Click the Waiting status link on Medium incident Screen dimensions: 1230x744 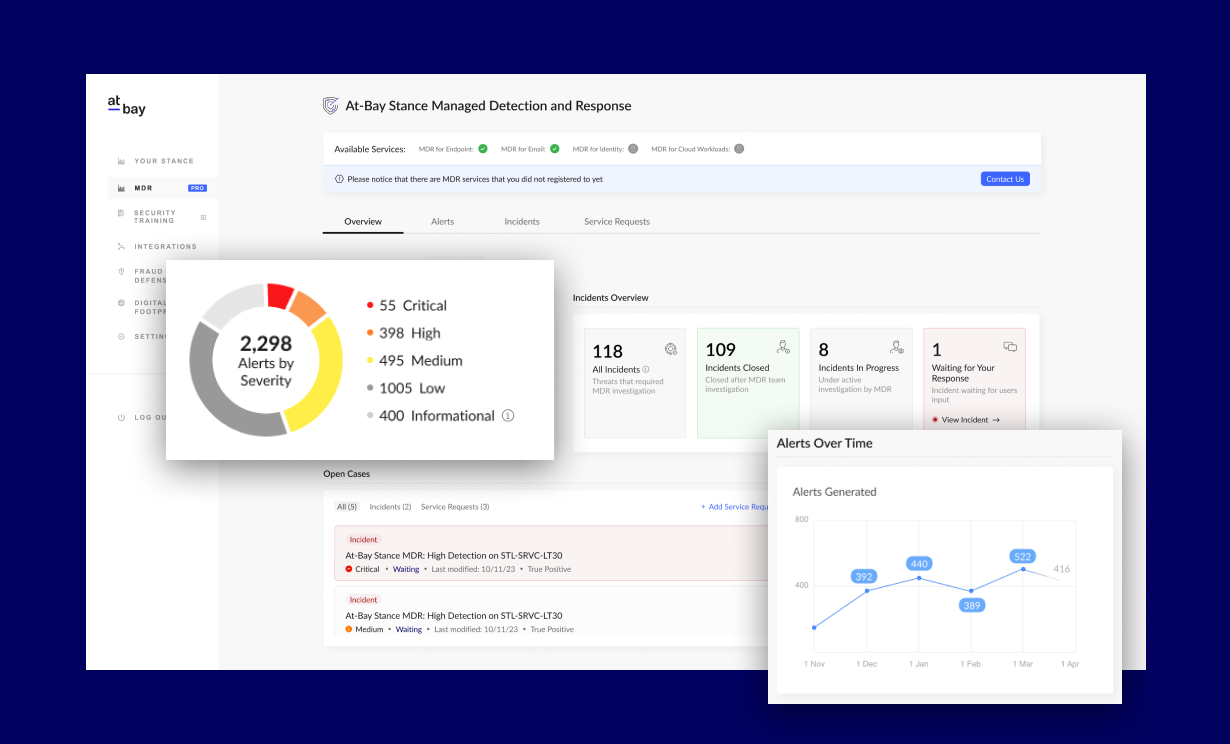(409, 630)
